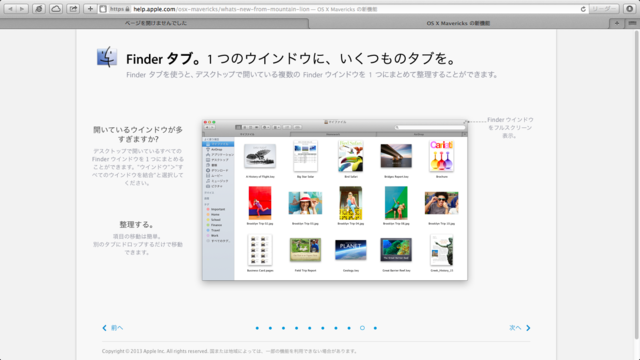Select the fifth pagination dot
The image size is (640, 360).
(x=309, y=328)
